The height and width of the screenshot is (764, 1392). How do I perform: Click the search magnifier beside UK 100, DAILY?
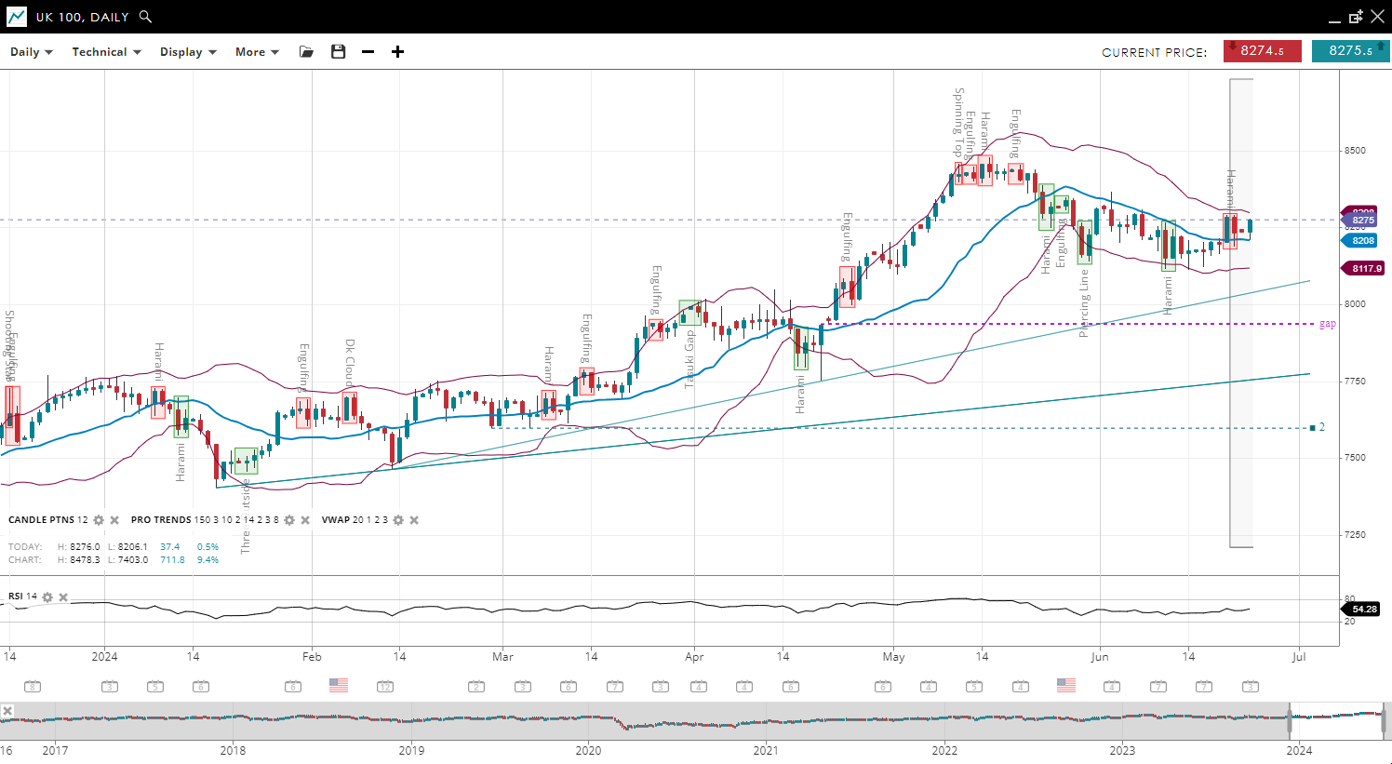146,17
